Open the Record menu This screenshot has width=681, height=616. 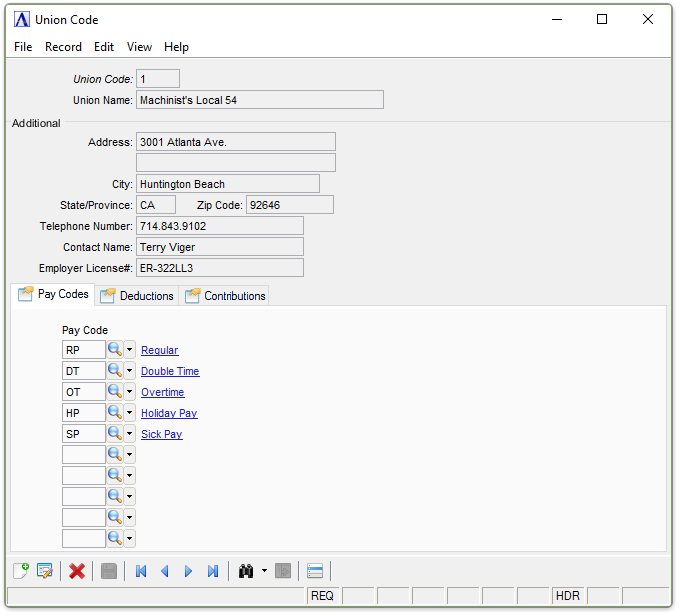point(63,47)
